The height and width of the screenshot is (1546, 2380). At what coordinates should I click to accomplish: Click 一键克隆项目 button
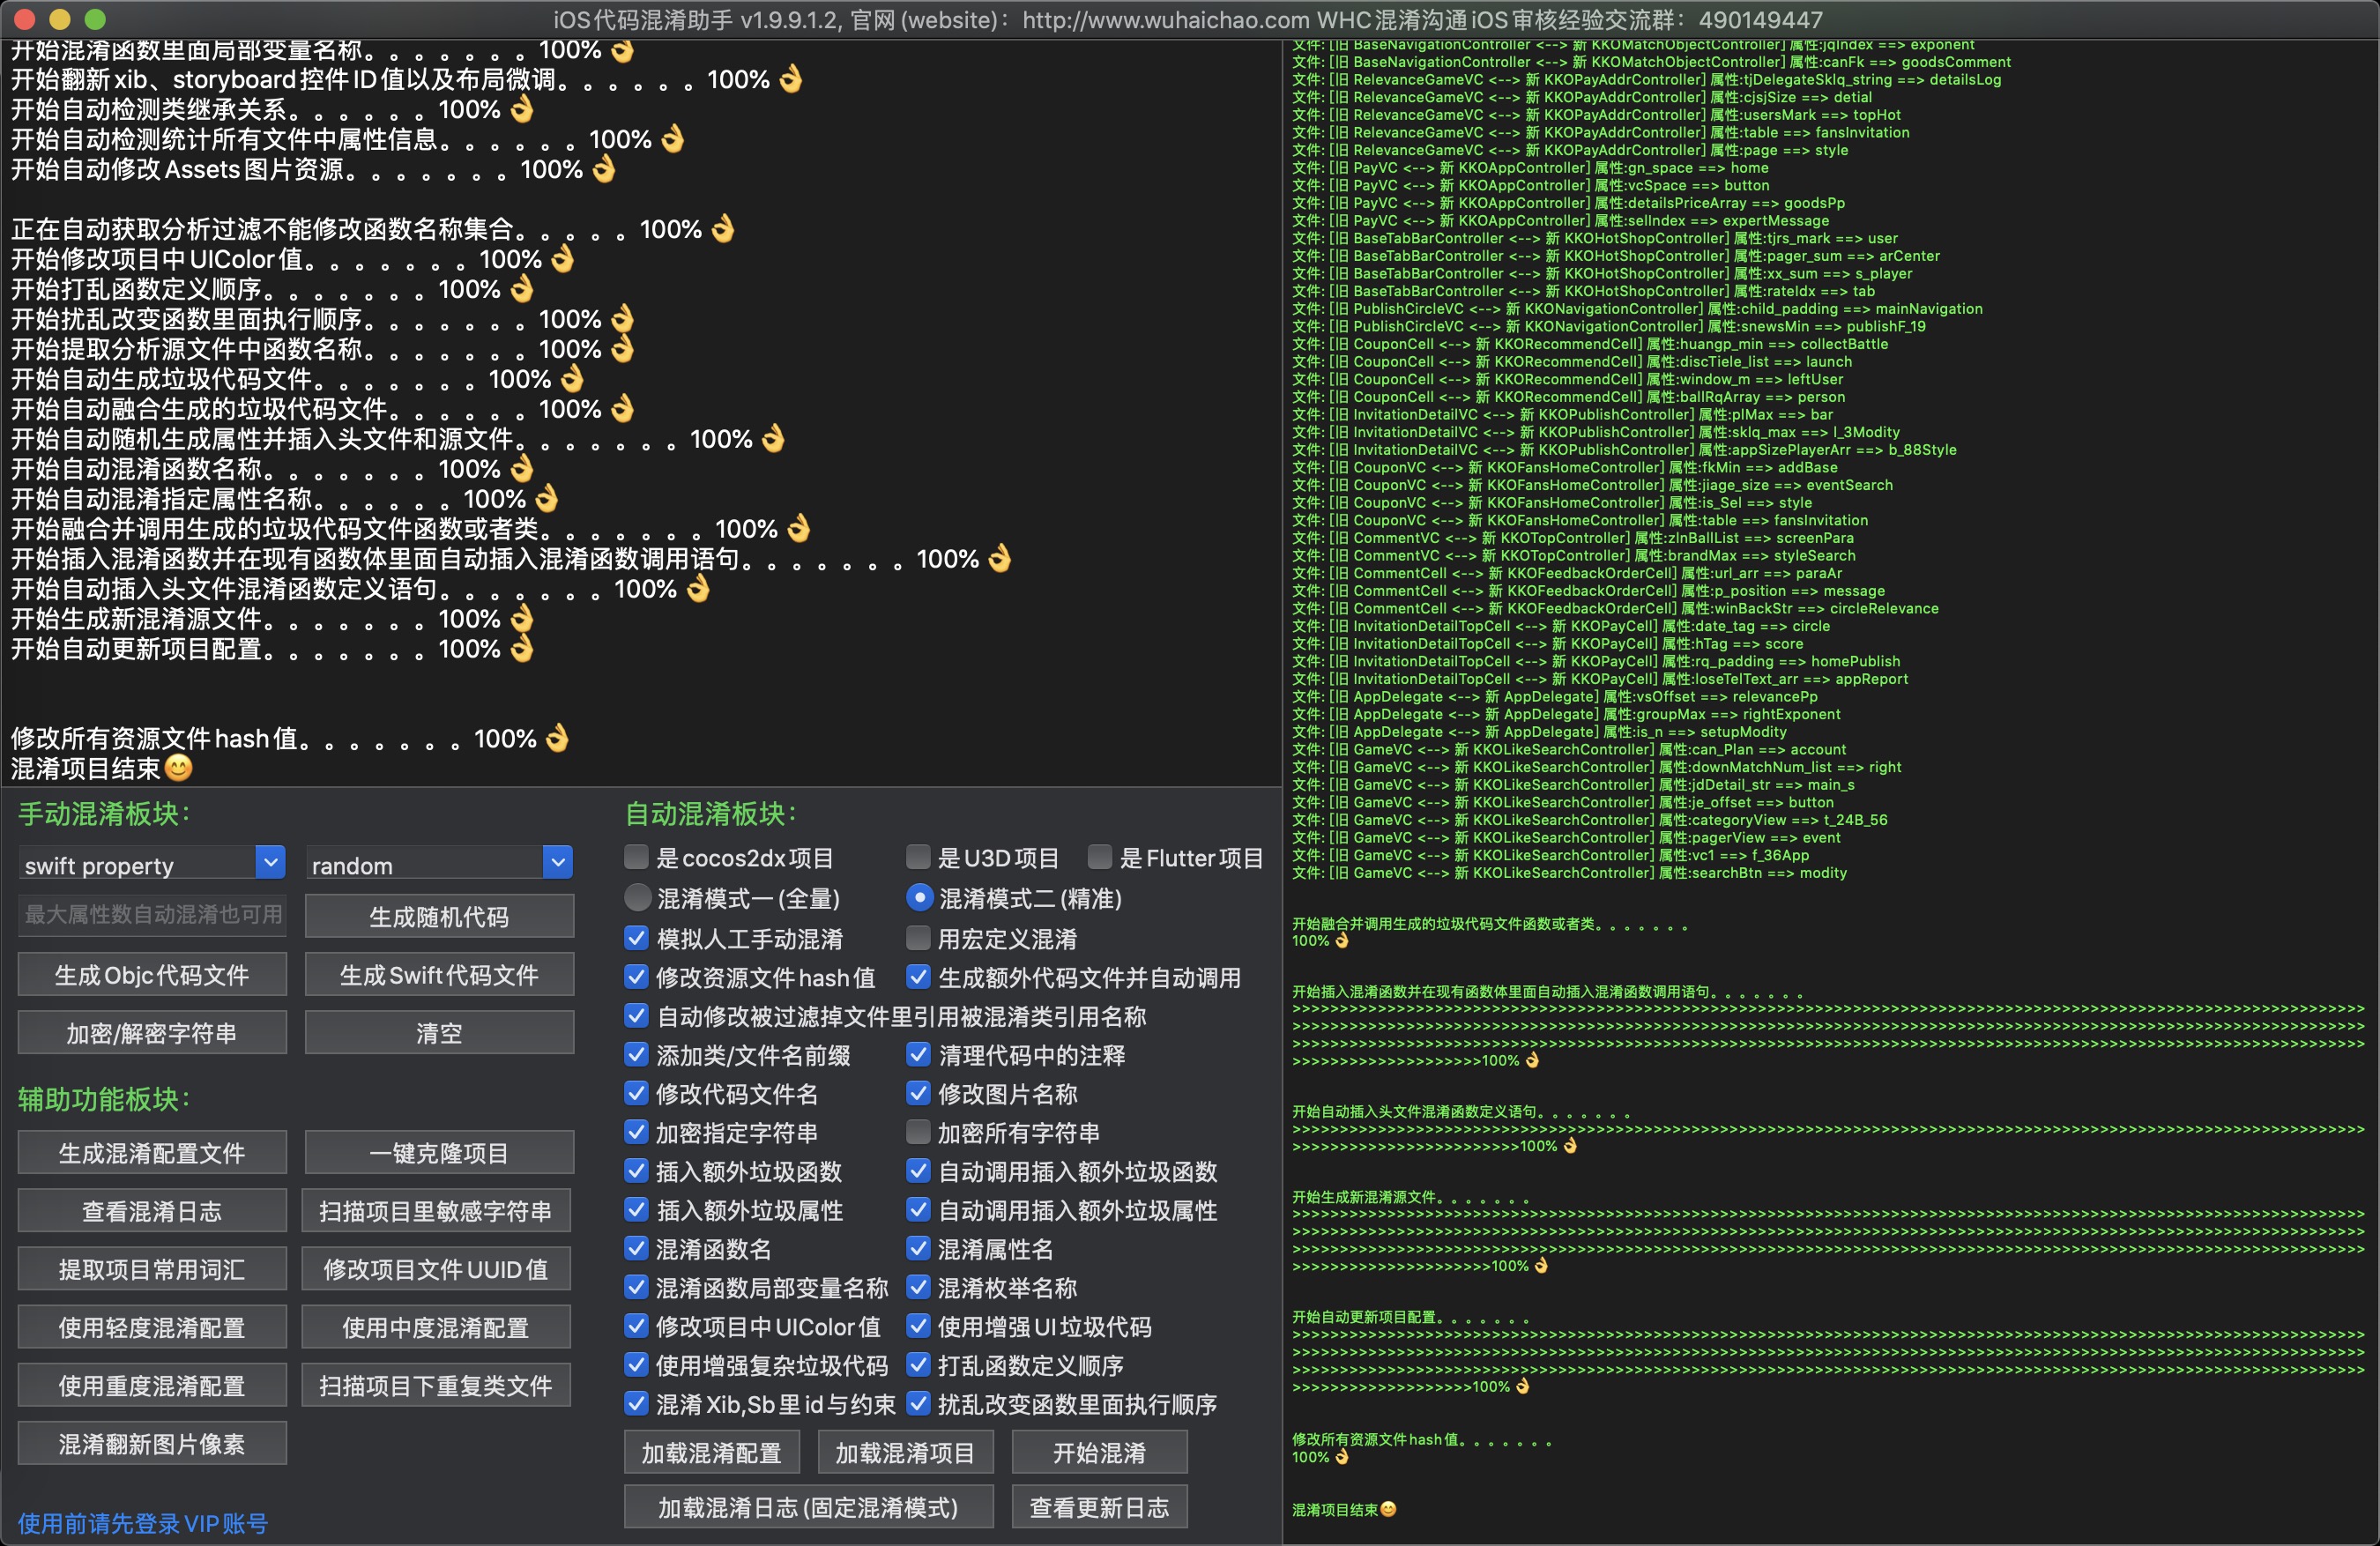(440, 1152)
